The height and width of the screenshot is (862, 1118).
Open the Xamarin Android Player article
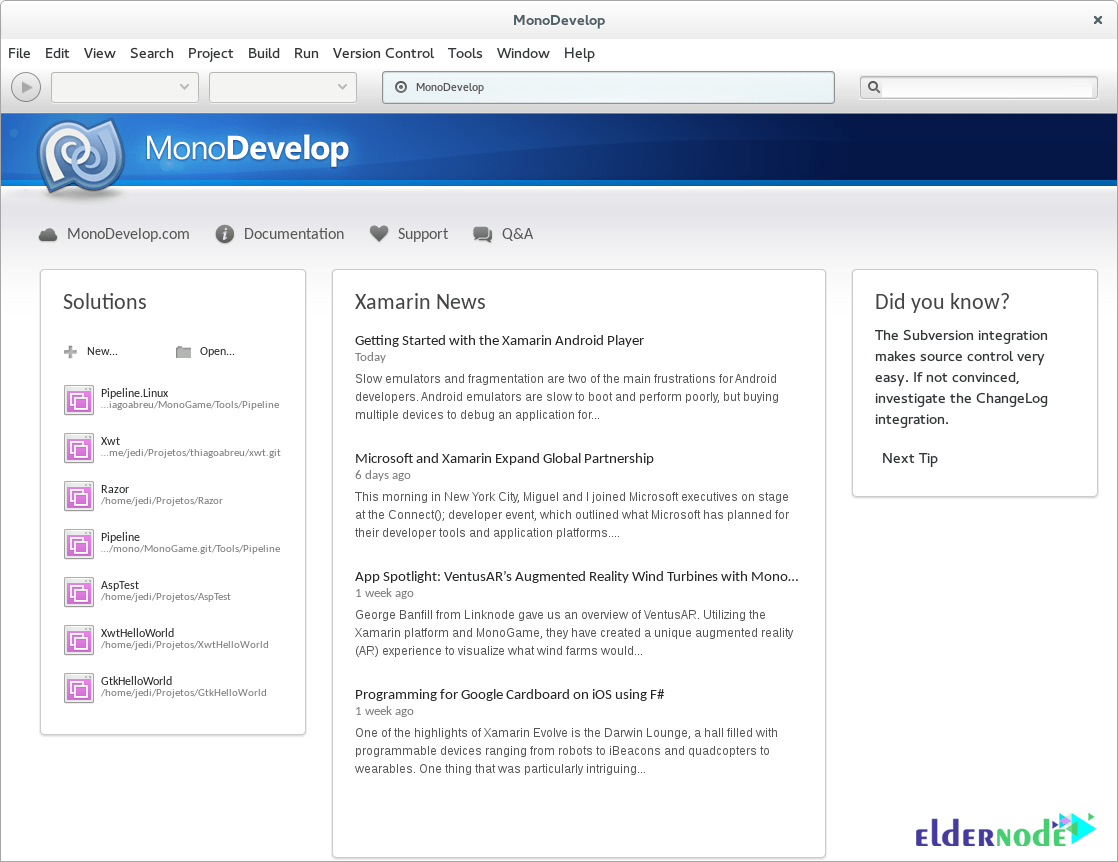coord(499,340)
